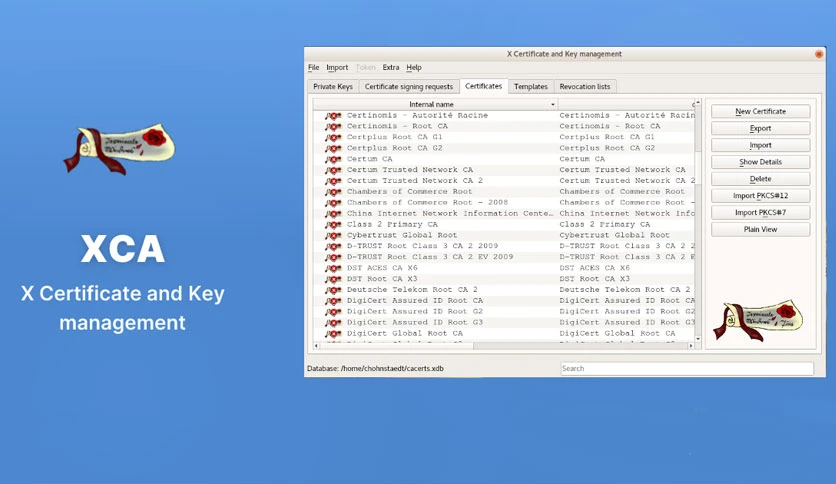Select the Certificates tab
The width and height of the screenshot is (836, 484).
coord(484,86)
